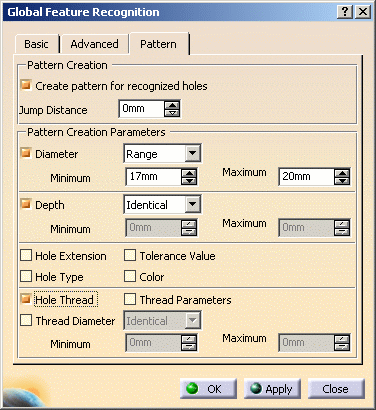Click the green OK button

tap(208, 389)
